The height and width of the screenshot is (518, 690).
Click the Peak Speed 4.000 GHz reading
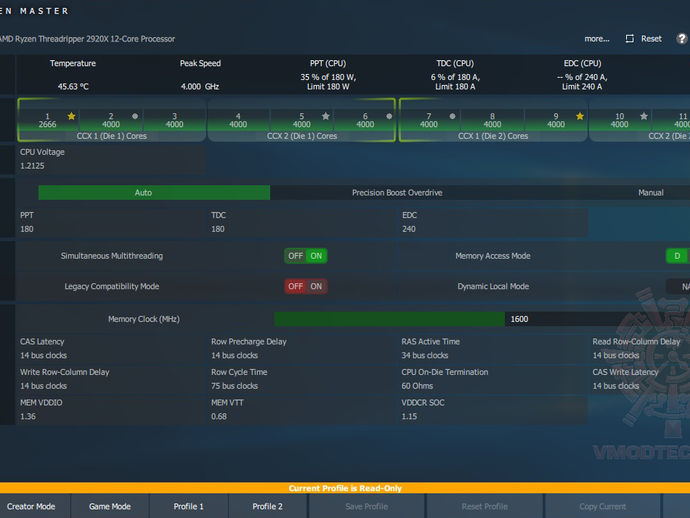200,86
